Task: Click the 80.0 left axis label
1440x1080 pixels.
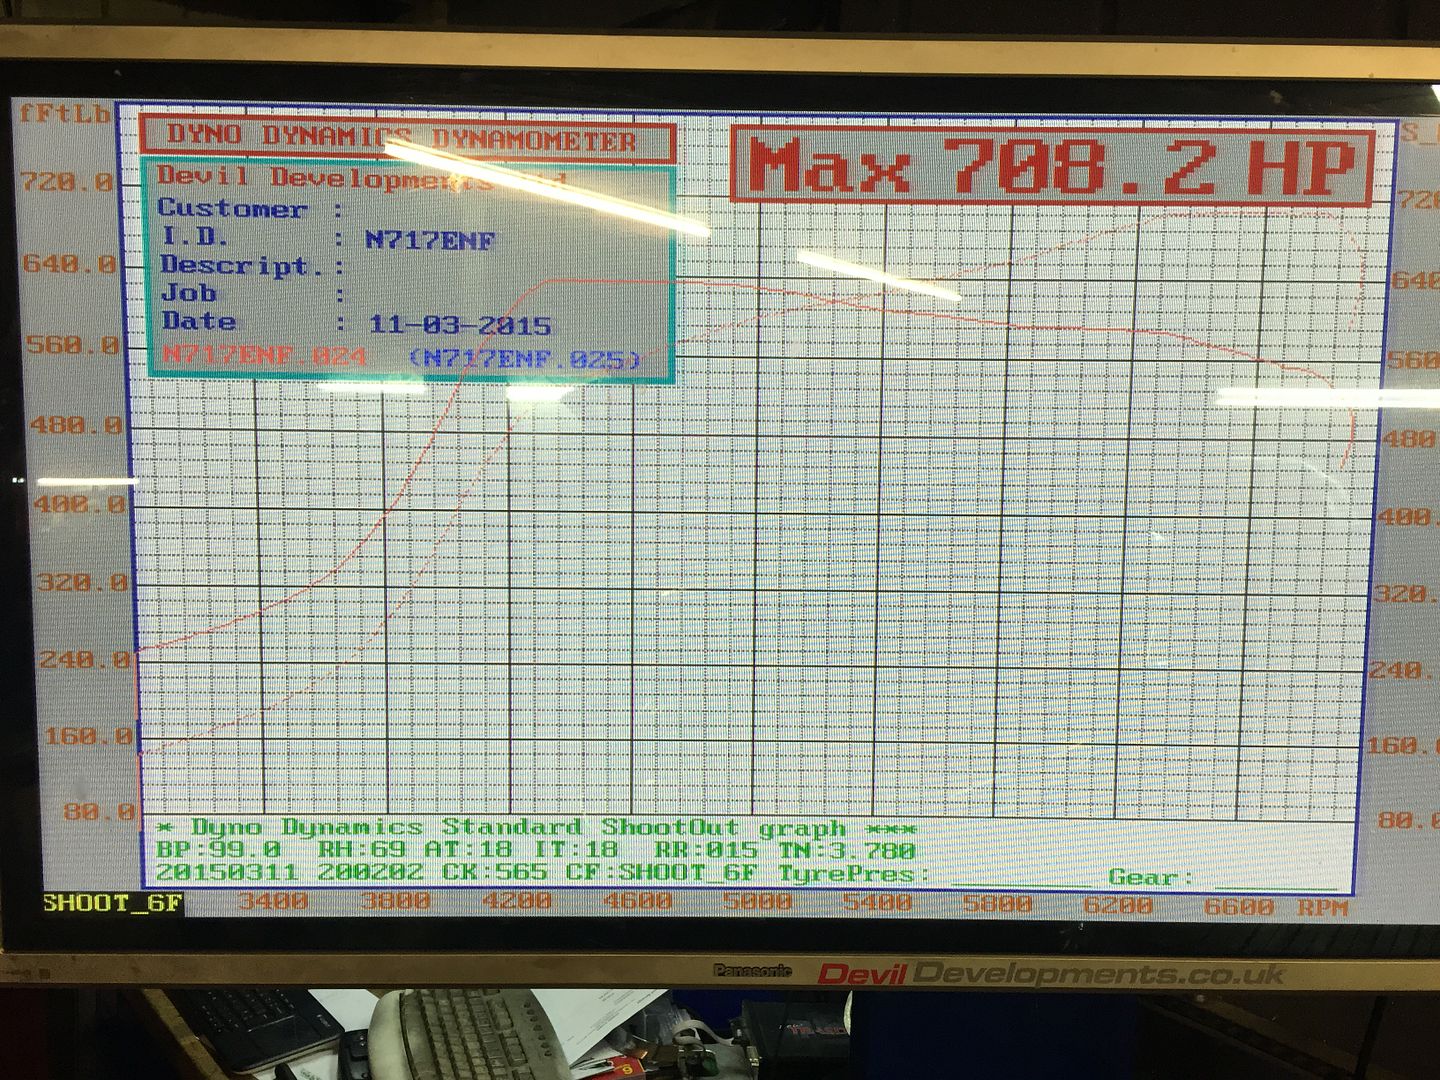Action: 98,811
